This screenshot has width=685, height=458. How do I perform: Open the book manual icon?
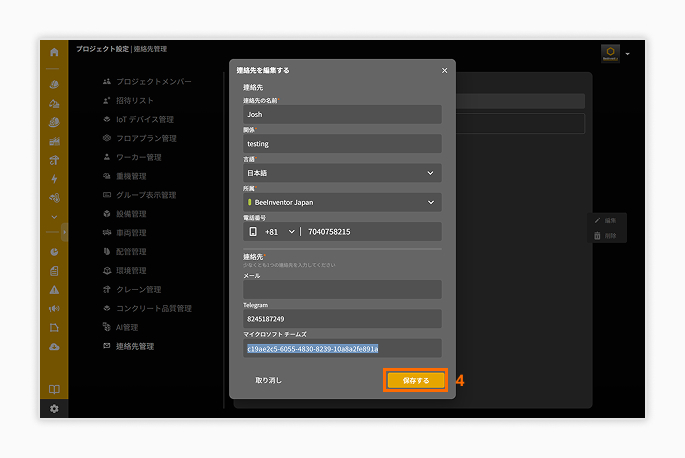[54, 389]
